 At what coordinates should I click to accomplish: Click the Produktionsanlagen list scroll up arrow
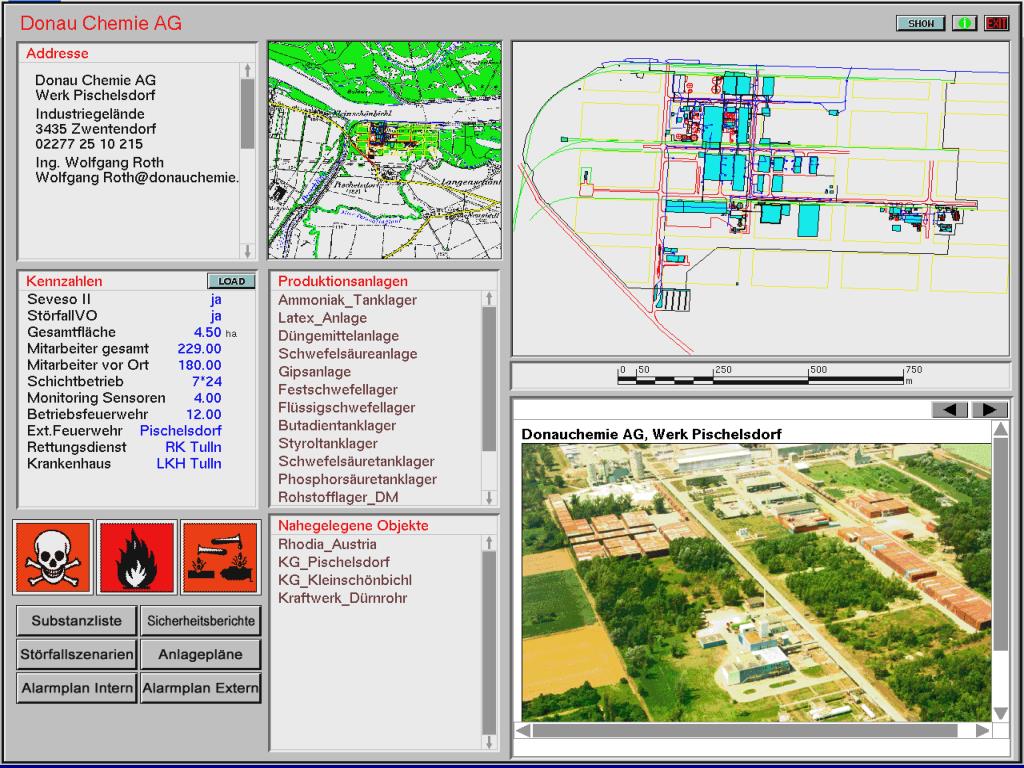pyautogui.click(x=489, y=298)
